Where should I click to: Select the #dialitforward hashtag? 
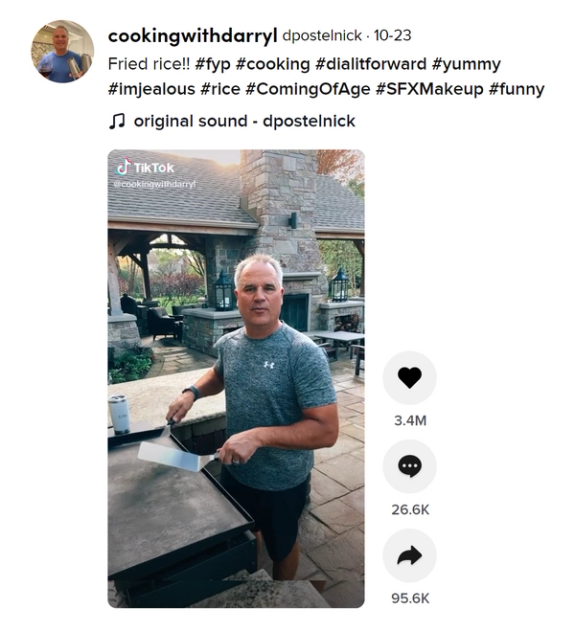pyautogui.click(x=371, y=64)
